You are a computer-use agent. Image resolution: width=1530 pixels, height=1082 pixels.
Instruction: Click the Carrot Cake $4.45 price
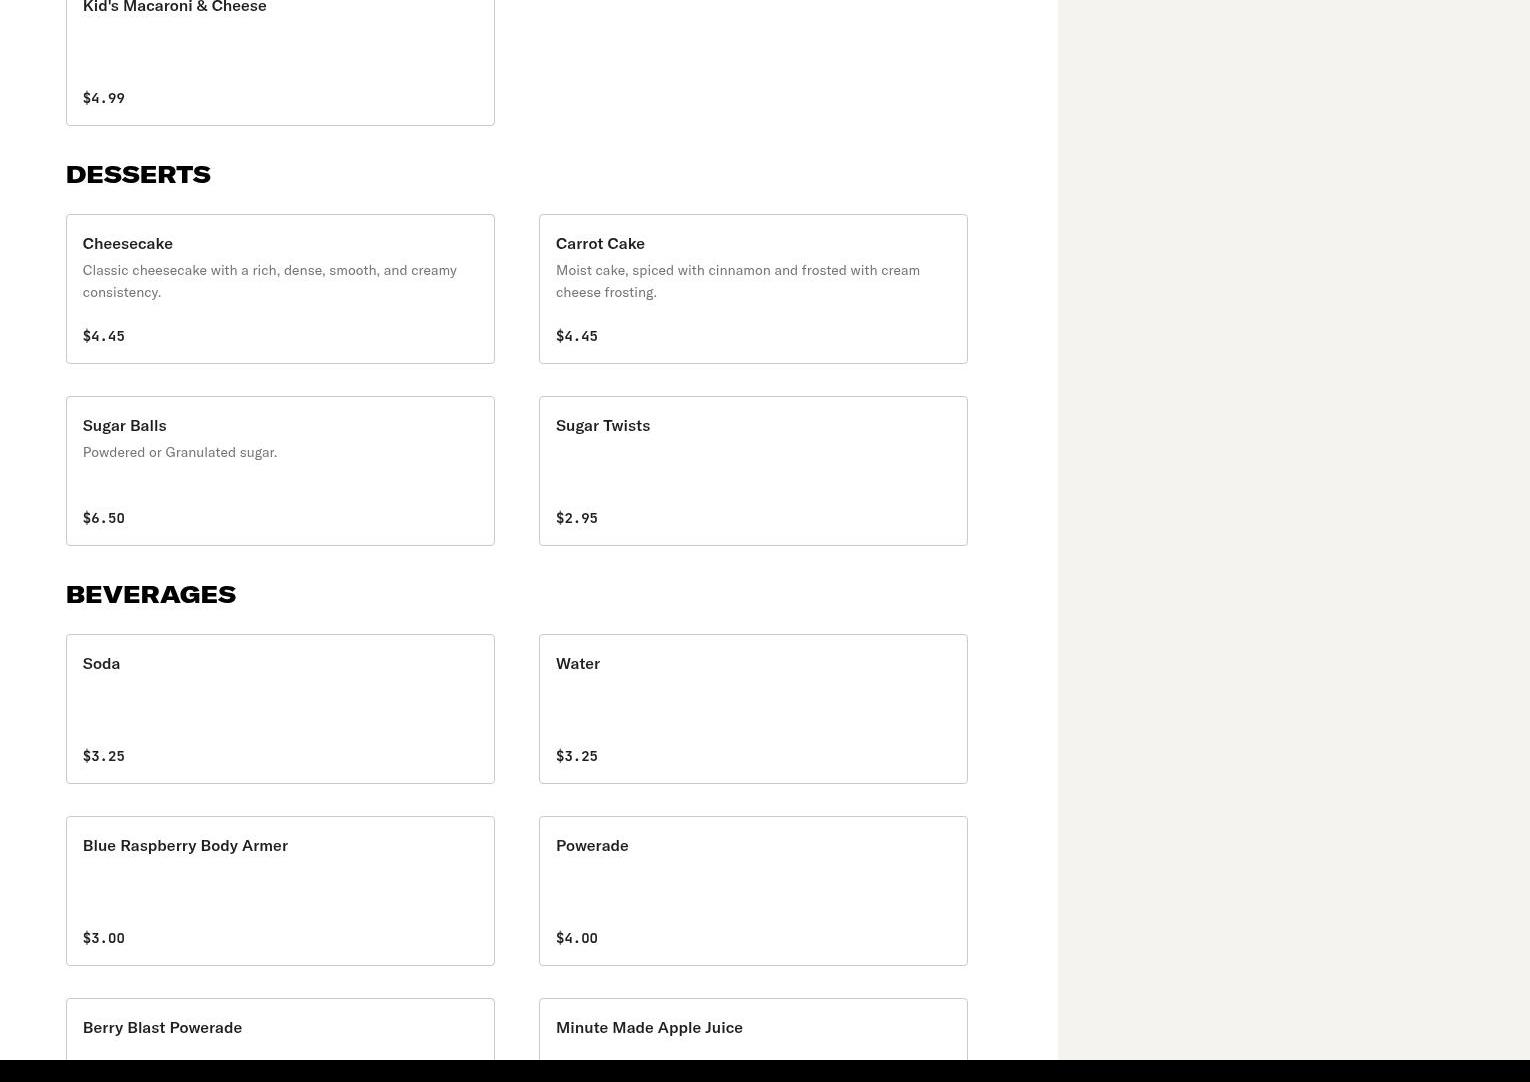(577, 336)
